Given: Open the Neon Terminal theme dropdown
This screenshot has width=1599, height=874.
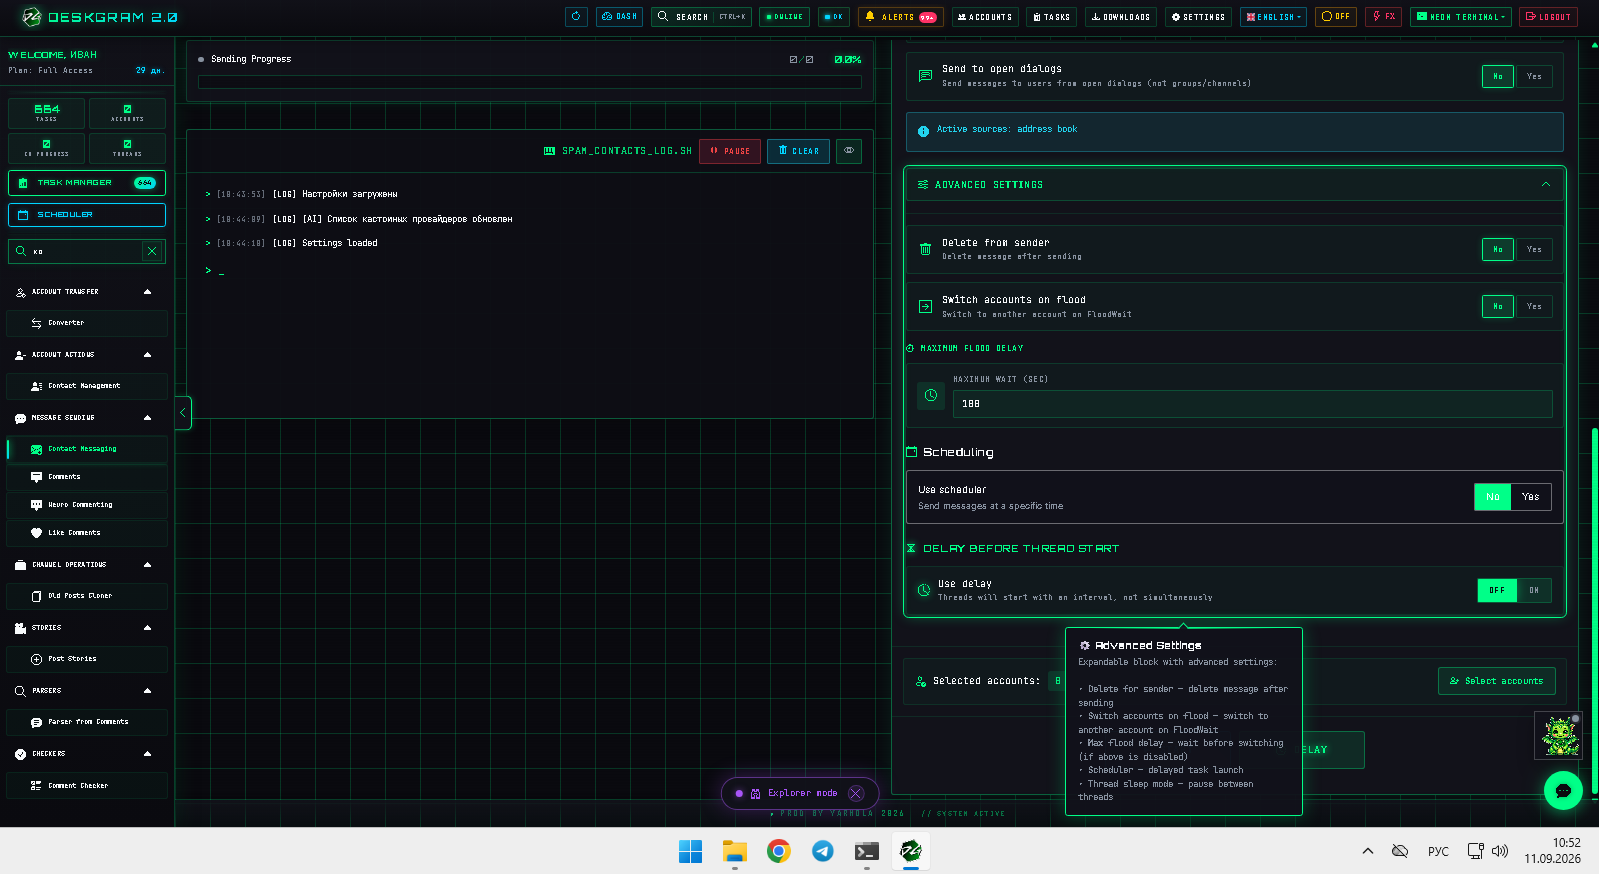Looking at the screenshot, I should point(1460,17).
